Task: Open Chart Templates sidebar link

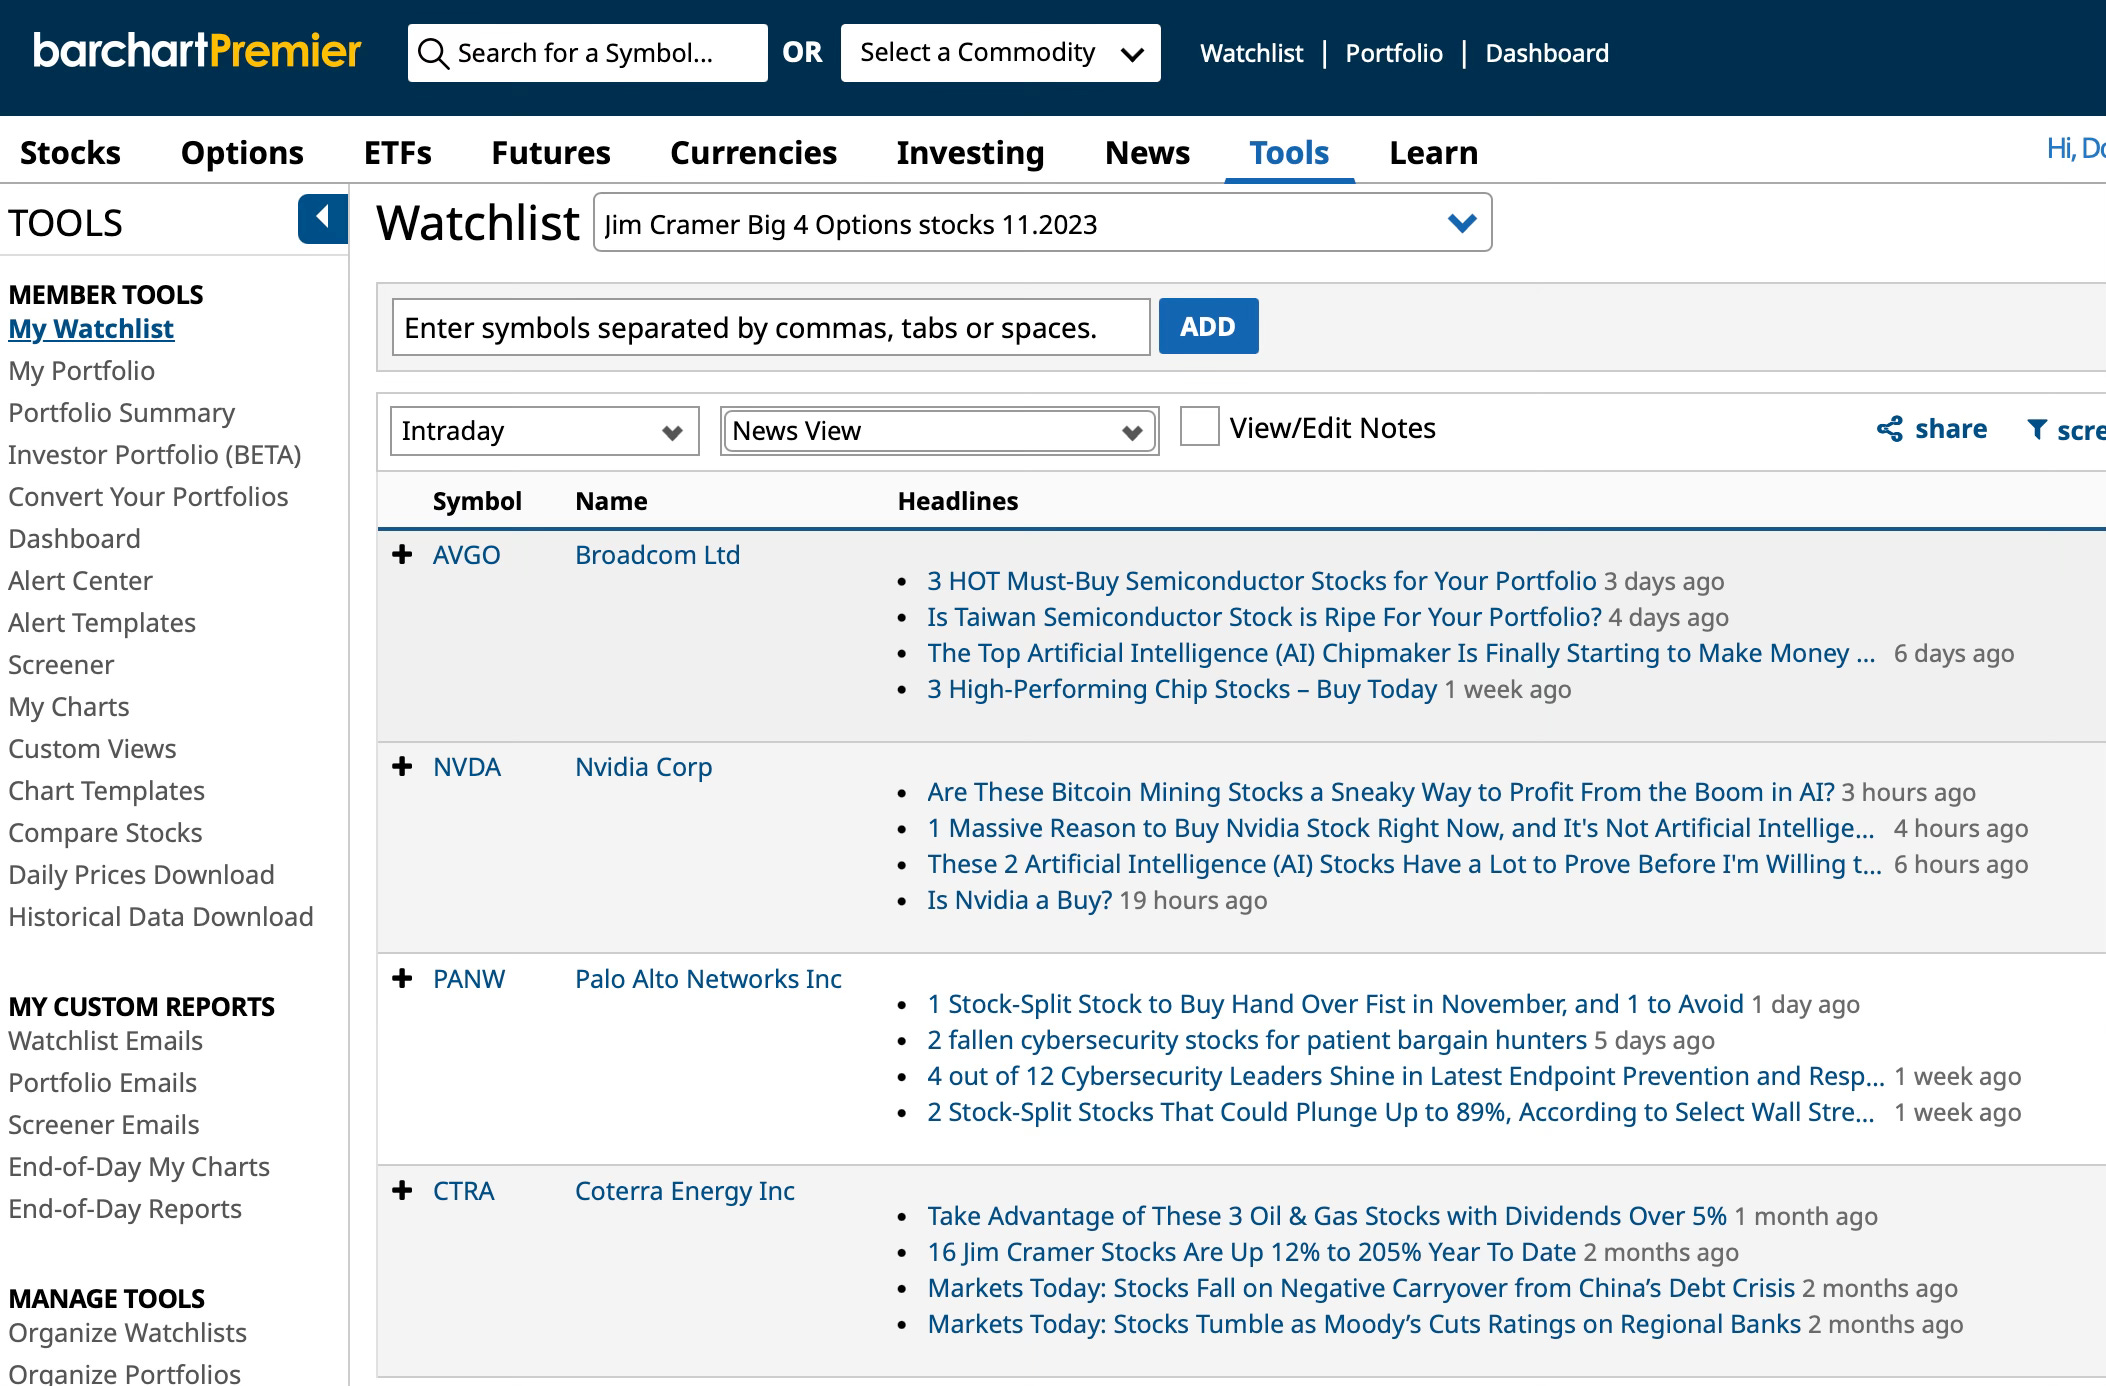Action: point(106,791)
